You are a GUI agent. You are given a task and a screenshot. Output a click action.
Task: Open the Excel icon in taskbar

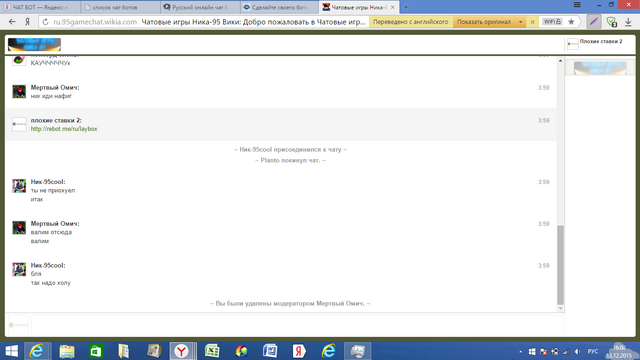pos(212,351)
